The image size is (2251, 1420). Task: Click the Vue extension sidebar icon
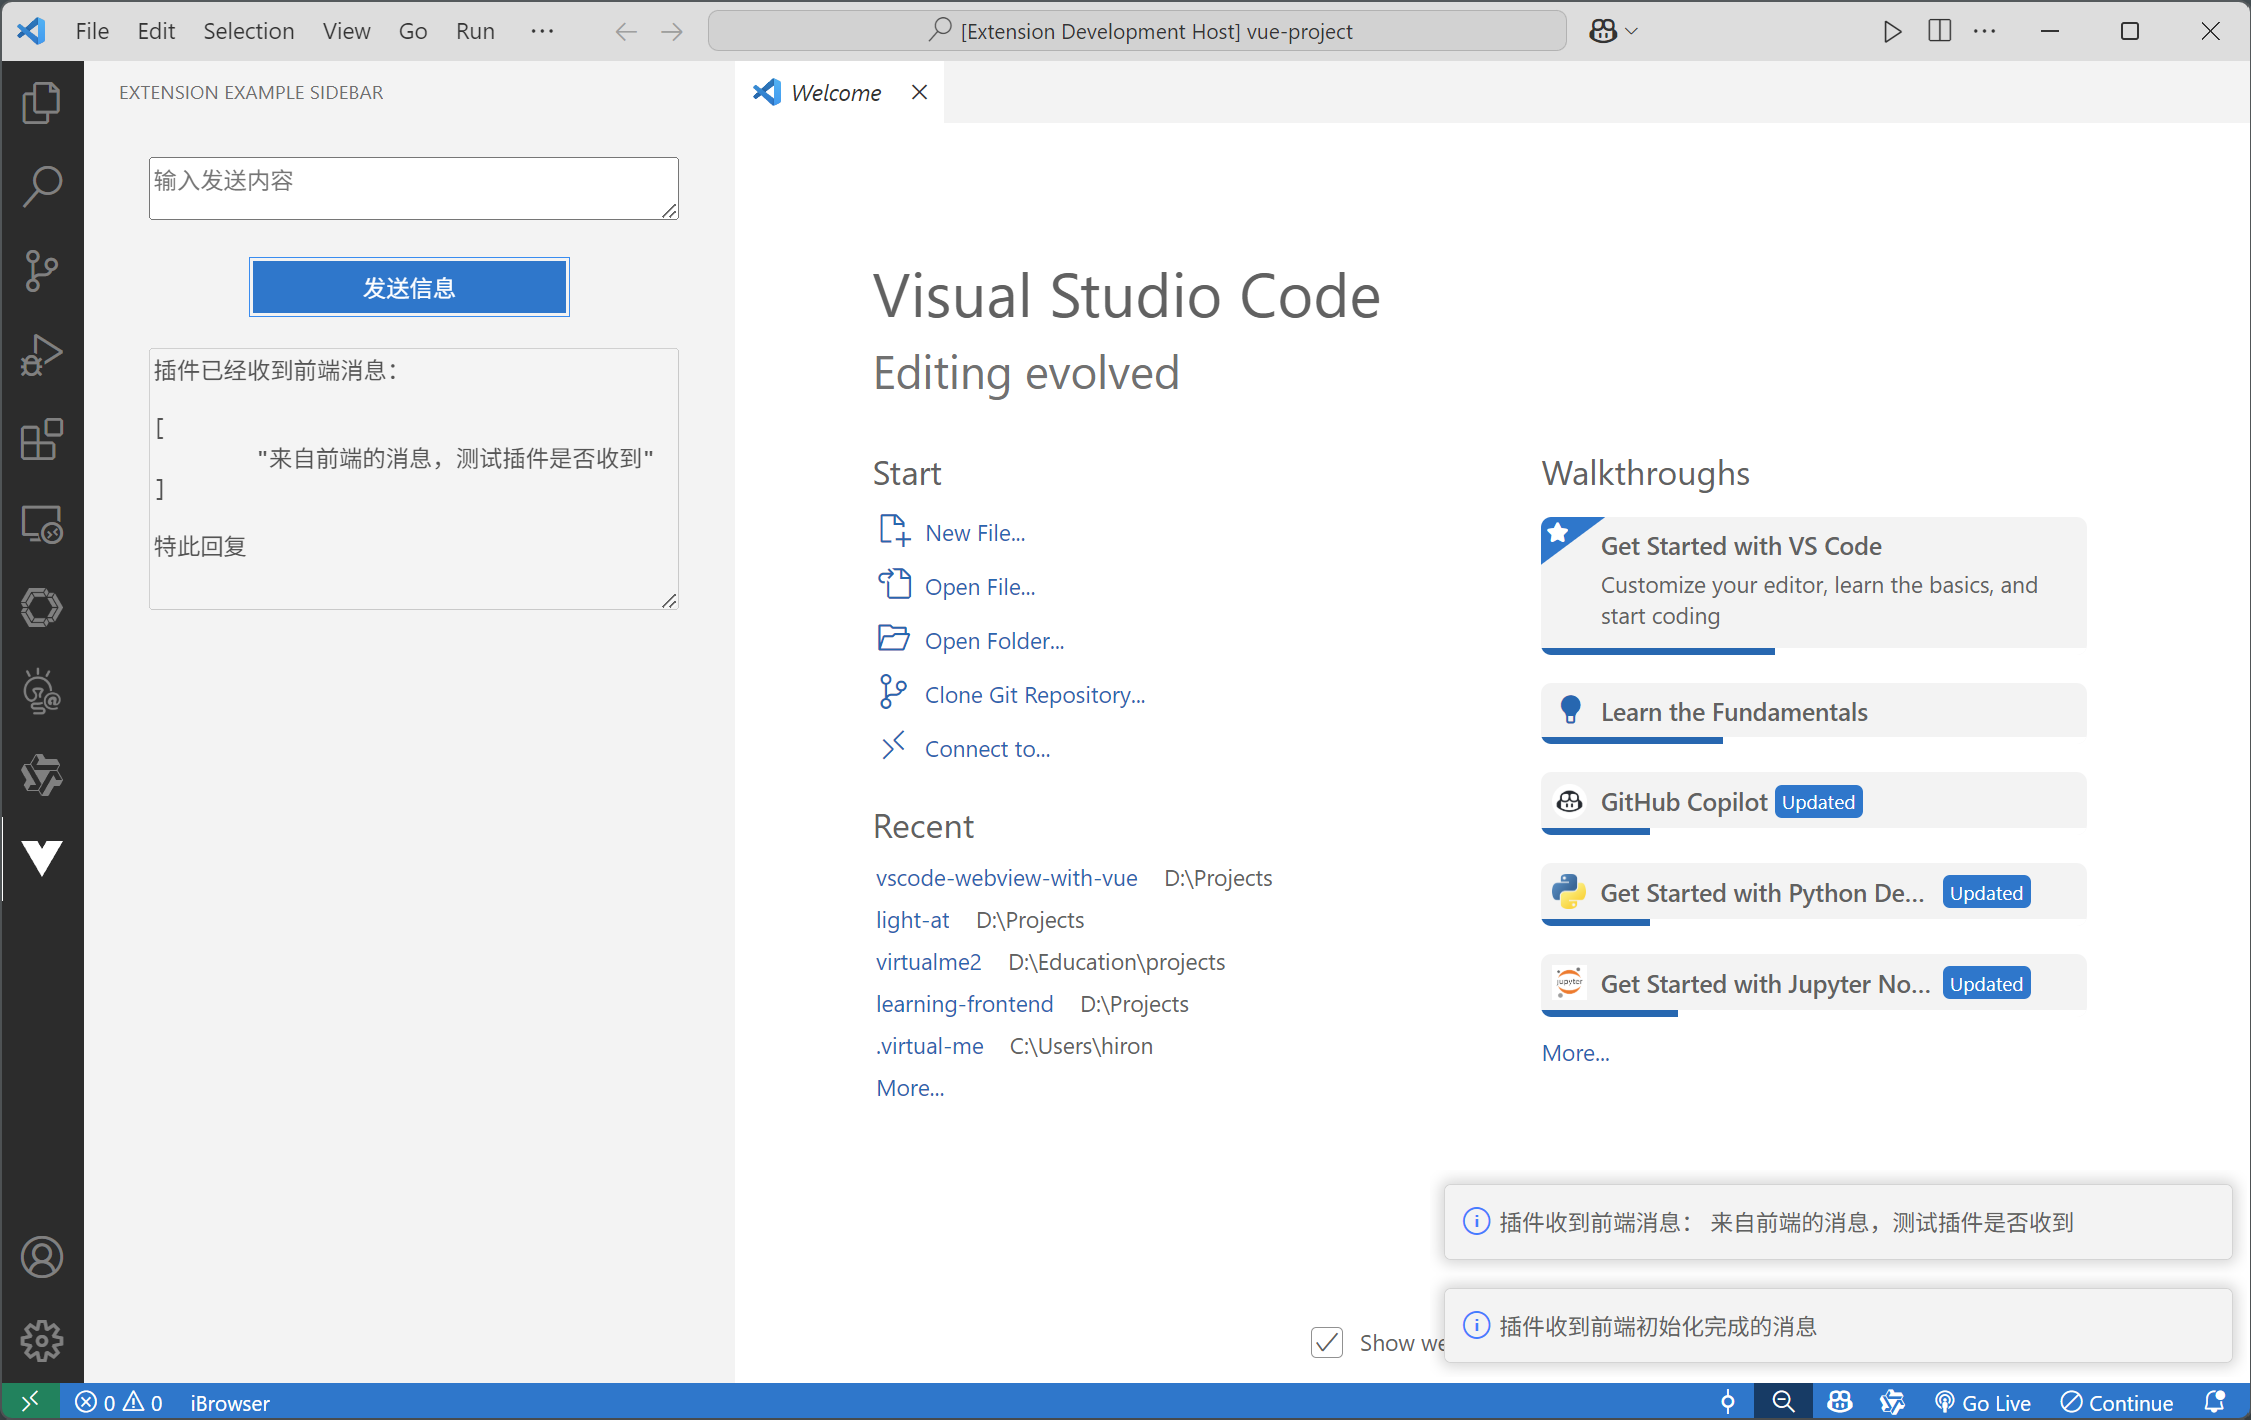tap(41, 858)
